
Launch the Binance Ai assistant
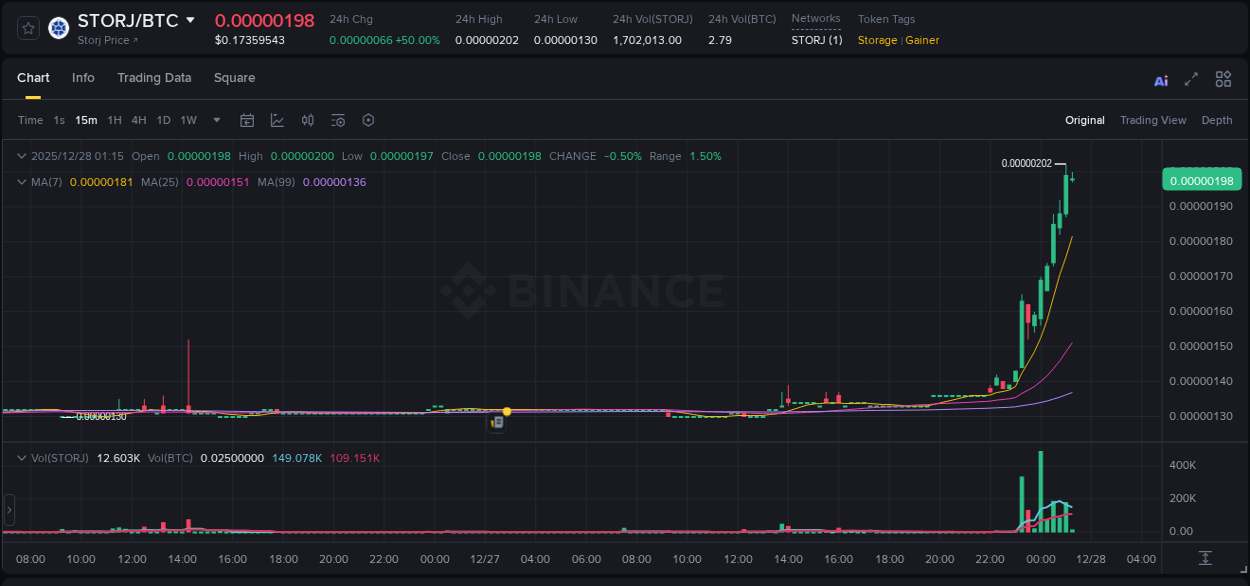click(x=1161, y=79)
